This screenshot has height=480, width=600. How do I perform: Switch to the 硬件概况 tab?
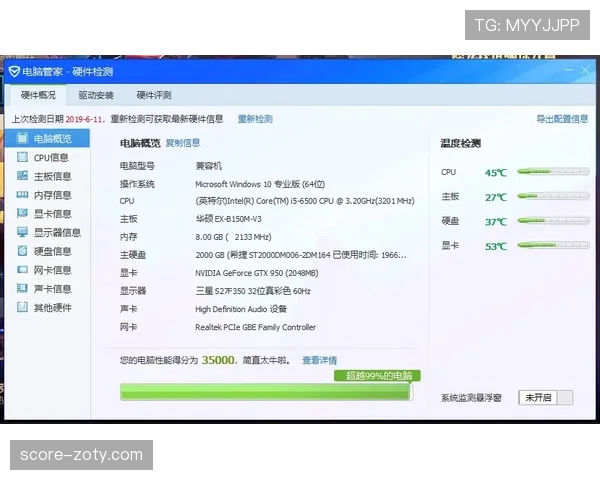[x=38, y=95]
